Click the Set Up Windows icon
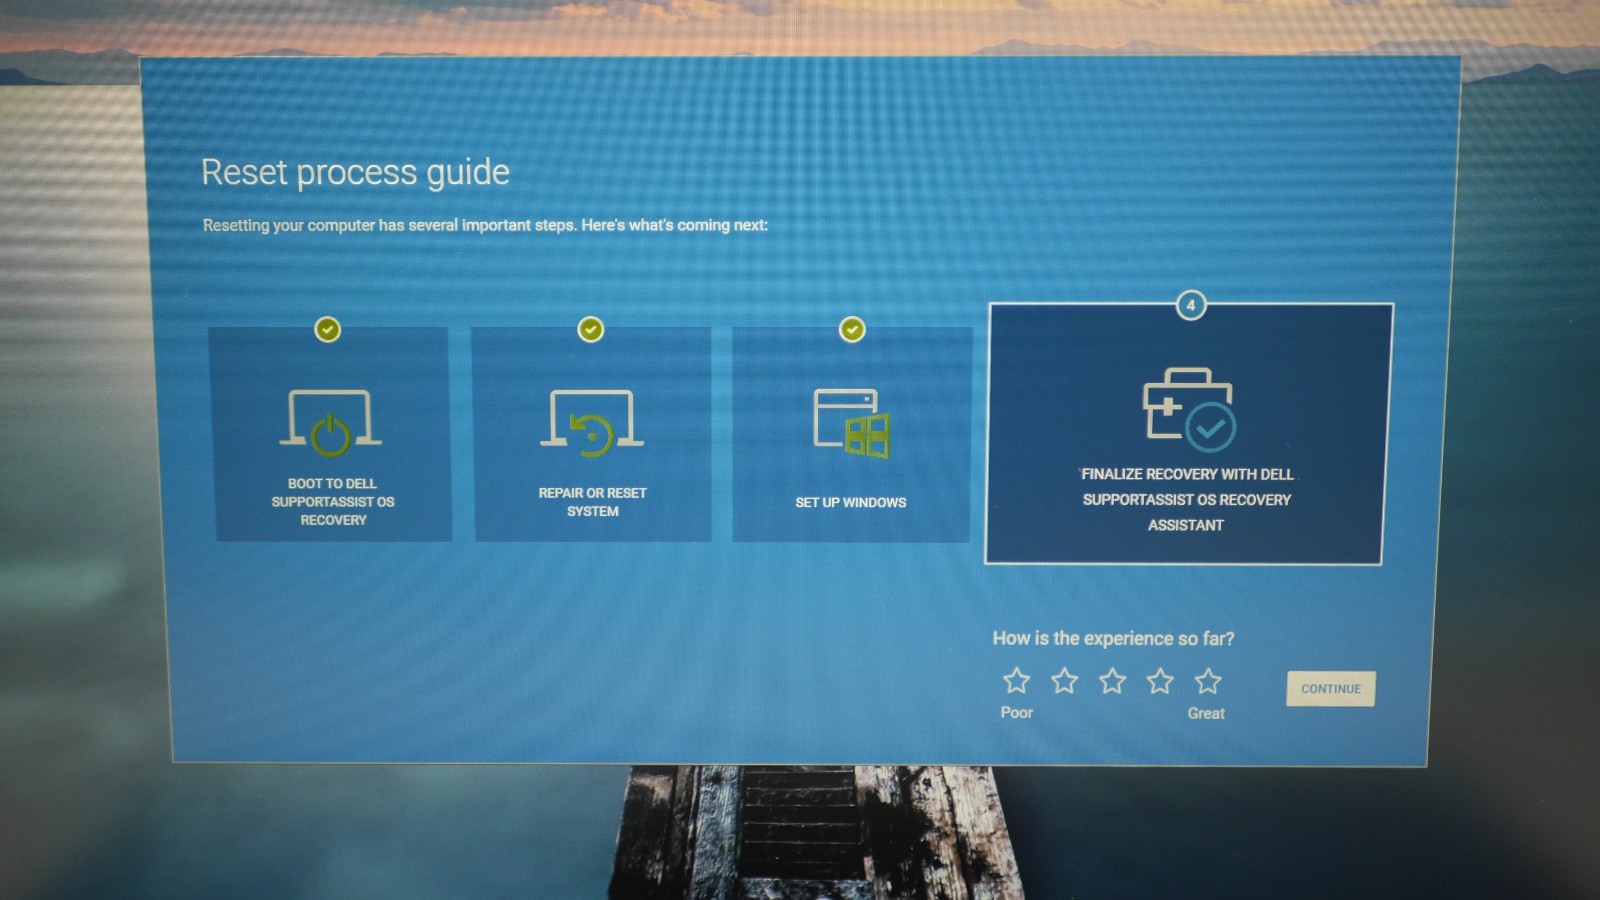This screenshot has width=1600, height=900. point(851,423)
